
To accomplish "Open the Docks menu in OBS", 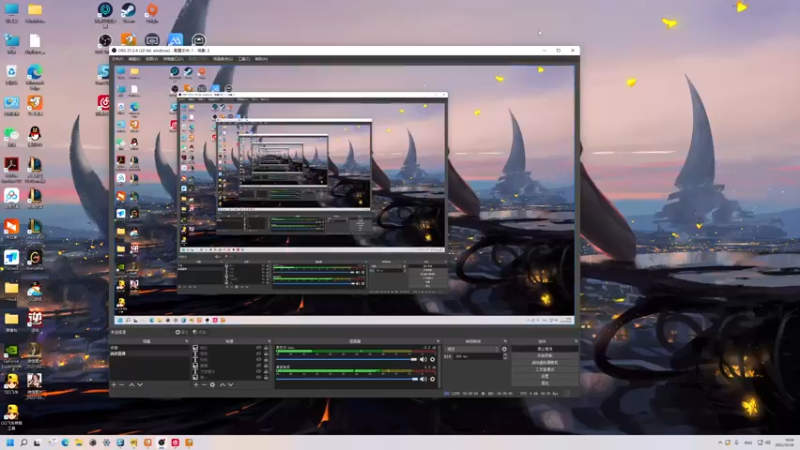I will pyautogui.click(x=173, y=59).
